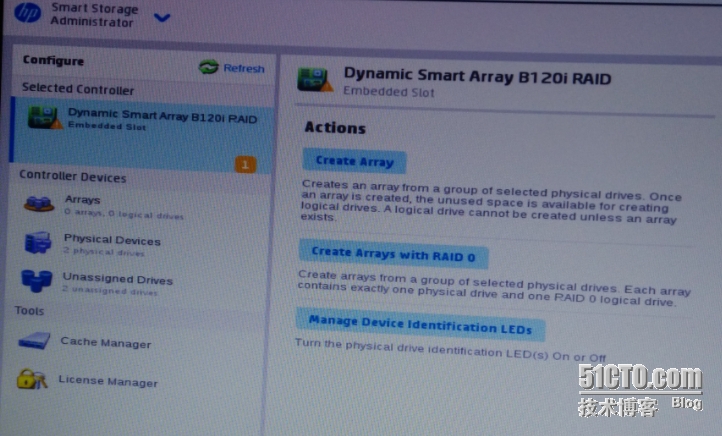Click the Refresh link
This screenshot has width=722, height=436.
244,69
